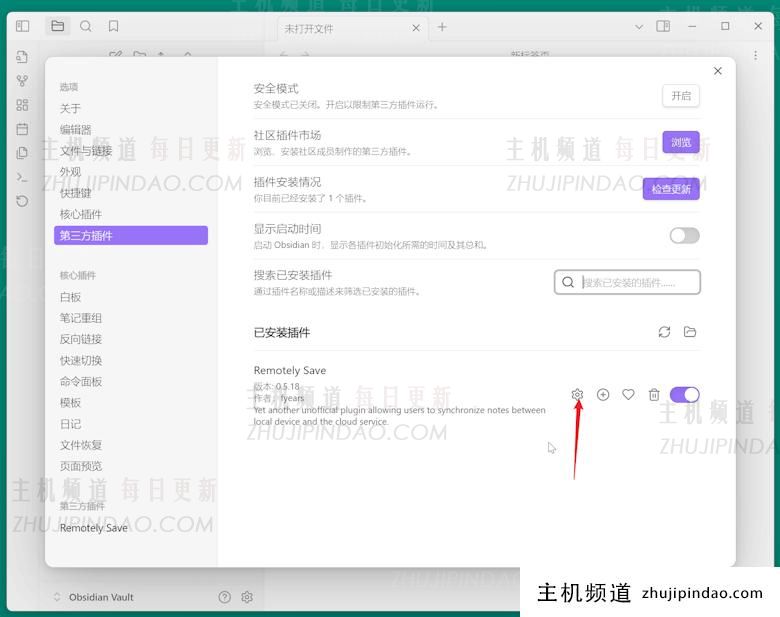Open 白板 core plugin settings
The height and width of the screenshot is (617, 780).
(131, 297)
